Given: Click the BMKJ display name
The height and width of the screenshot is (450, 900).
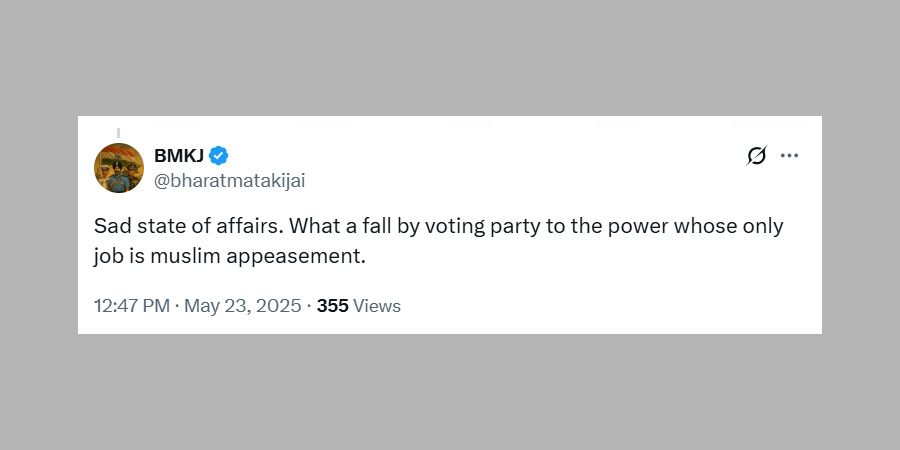Looking at the screenshot, I should click(x=178, y=155).
